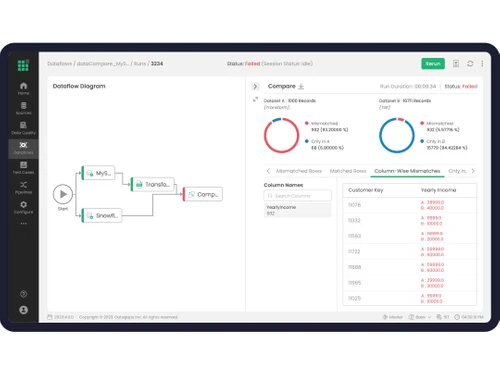Viewport: 500px width, 375px height.
Task: Click the red Mismatched legend dot for Dataset A
Action: (307, 123)
